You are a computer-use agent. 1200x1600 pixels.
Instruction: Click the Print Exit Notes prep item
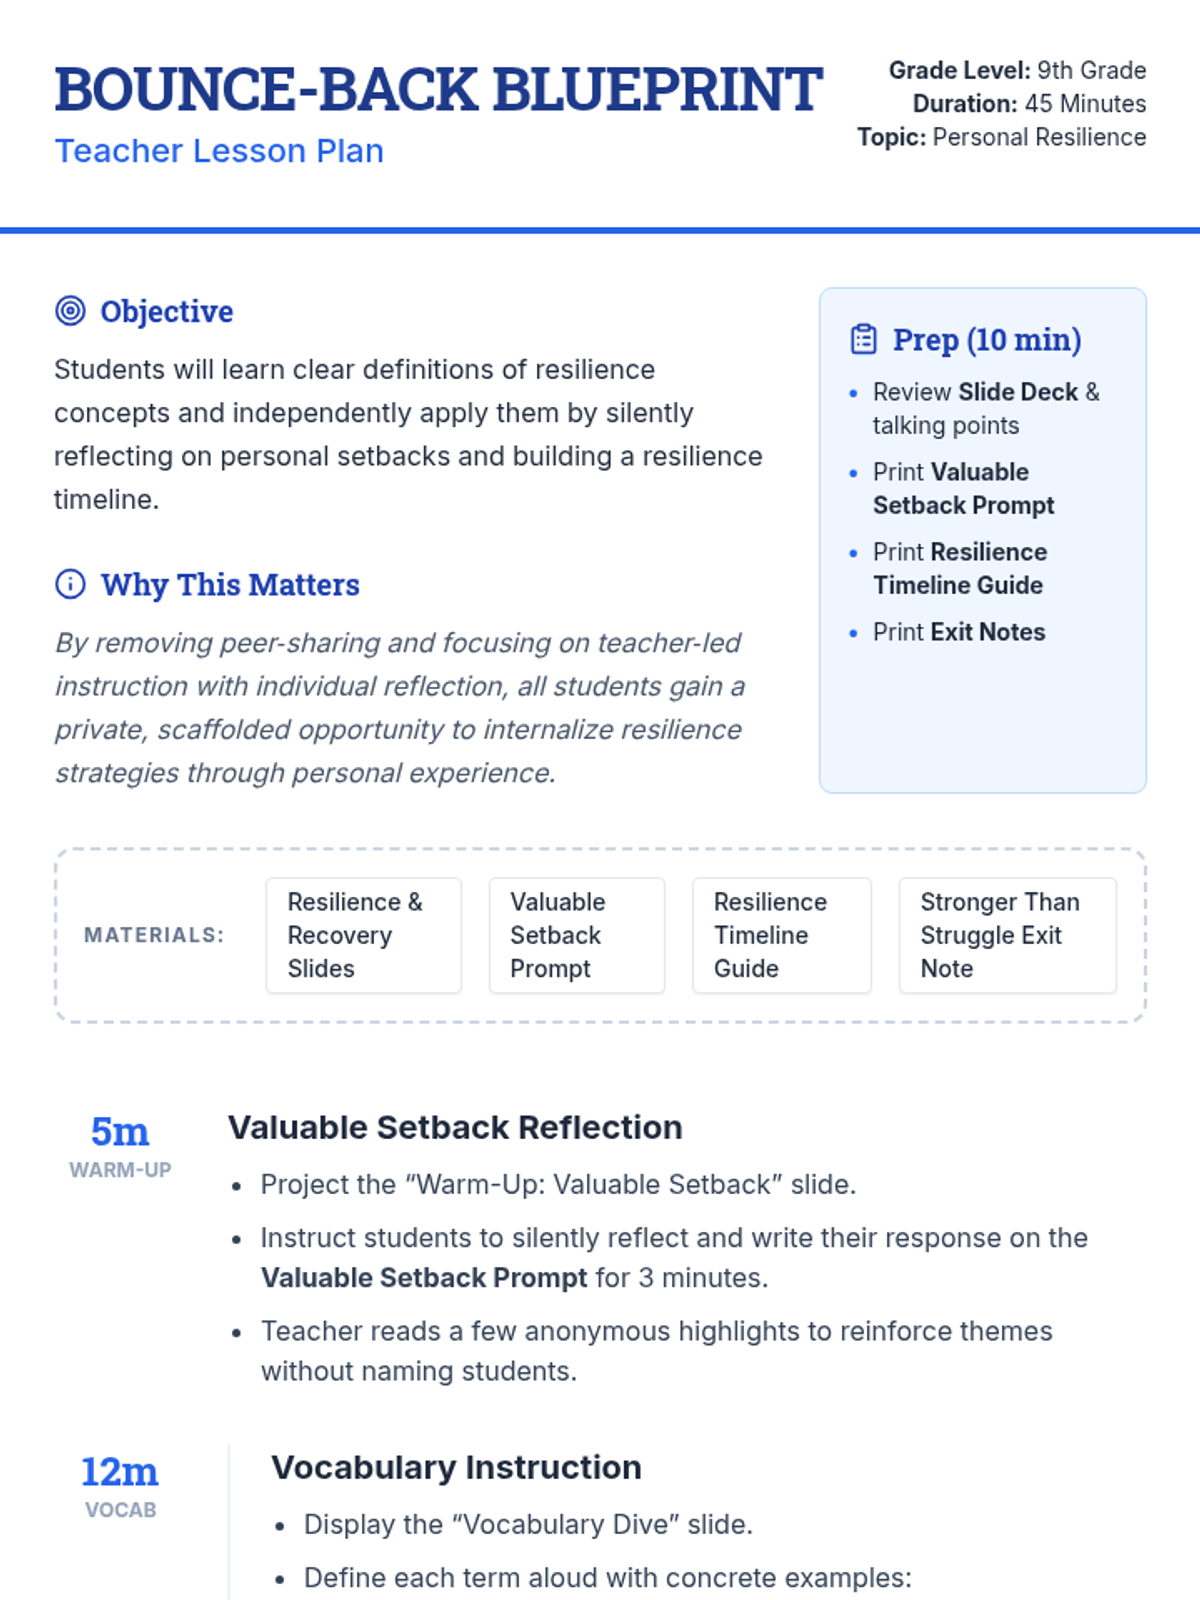click(x=958, y=632)
